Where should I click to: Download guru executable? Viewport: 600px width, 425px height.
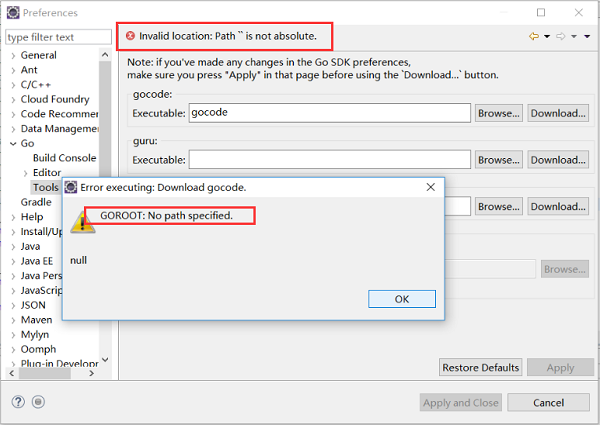[558, 160]
